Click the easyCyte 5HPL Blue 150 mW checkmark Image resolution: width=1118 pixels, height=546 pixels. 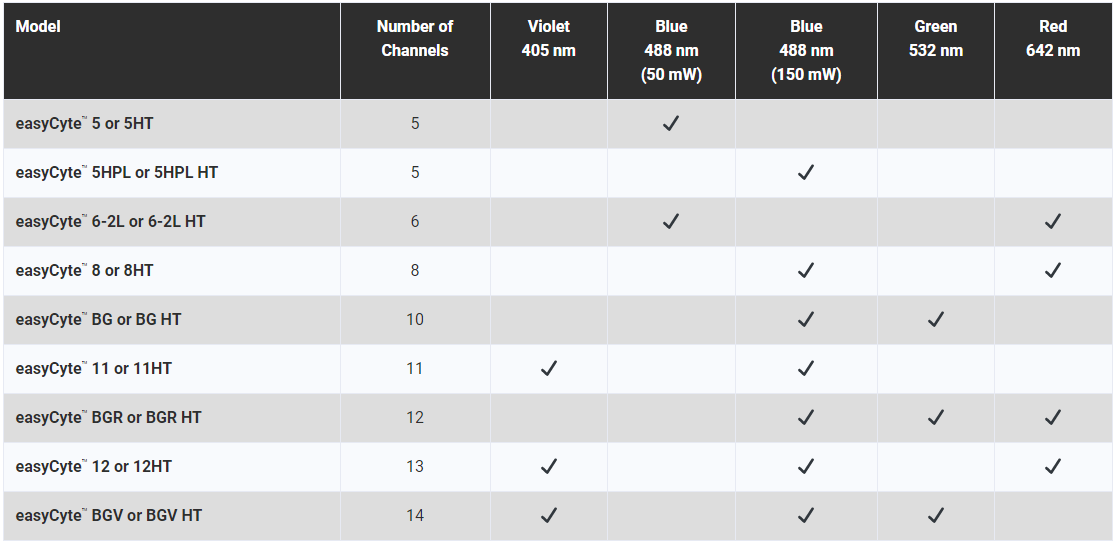click(x=806, y=172)
